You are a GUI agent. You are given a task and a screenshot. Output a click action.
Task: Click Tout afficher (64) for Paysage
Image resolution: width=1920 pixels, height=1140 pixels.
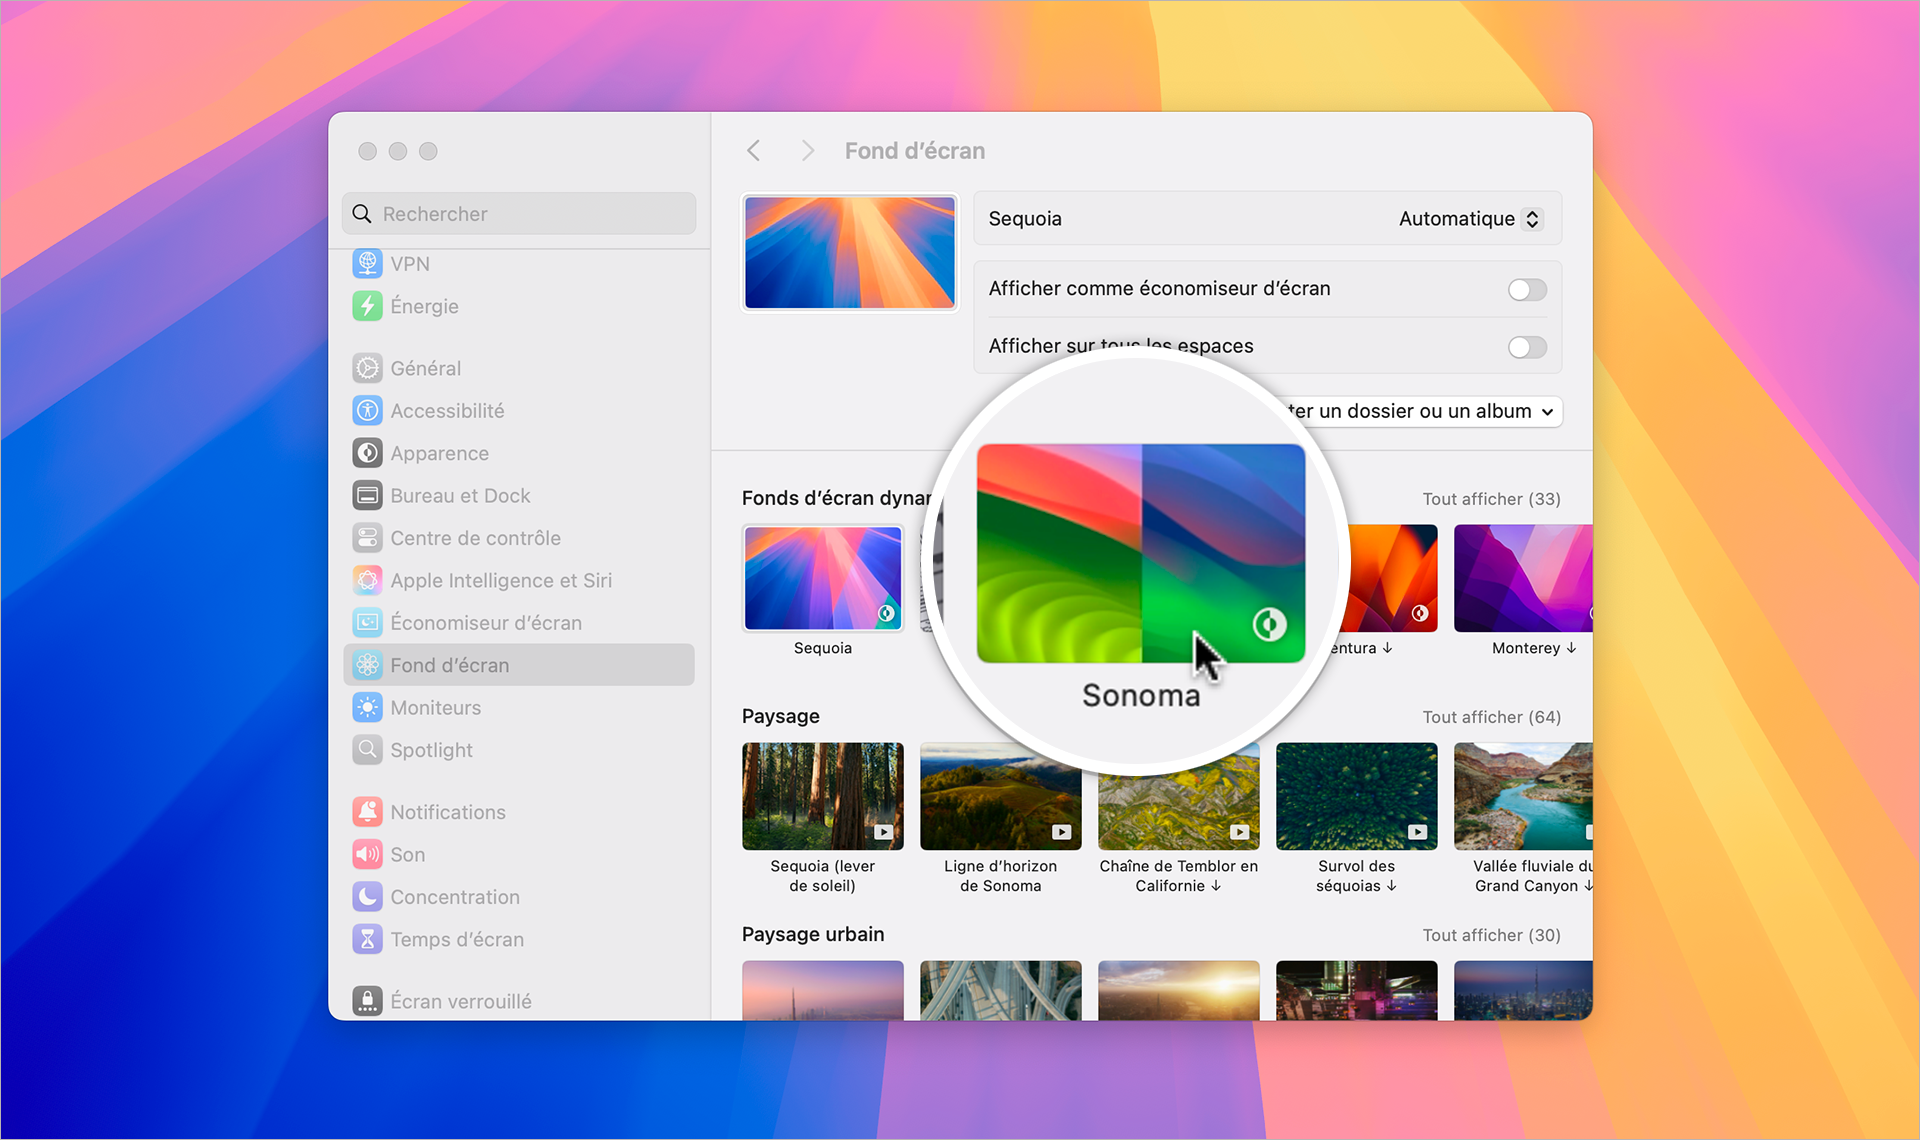[1491, 716]
